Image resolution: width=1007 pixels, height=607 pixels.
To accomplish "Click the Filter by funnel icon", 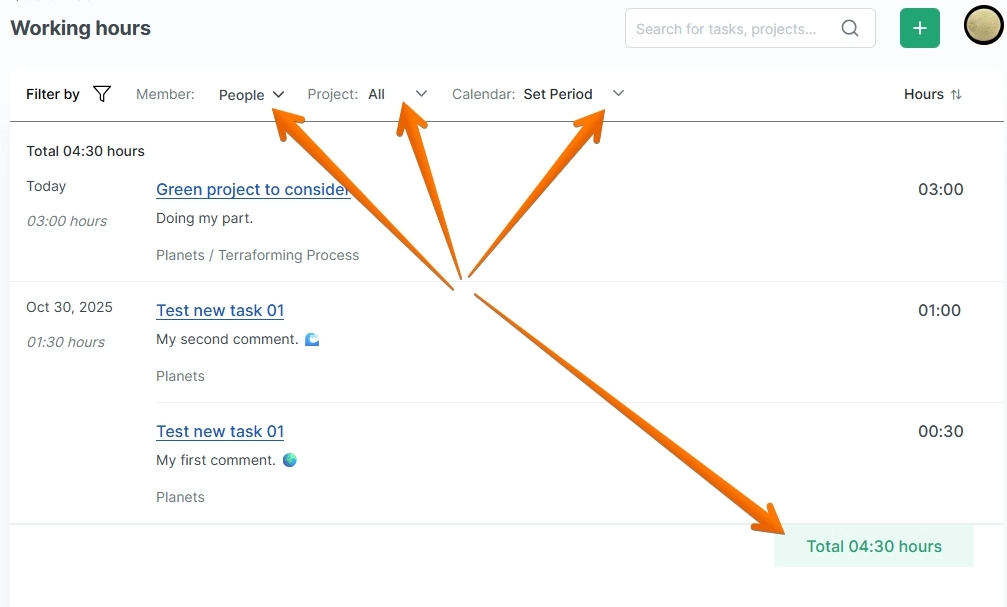I will pos(102,94).
